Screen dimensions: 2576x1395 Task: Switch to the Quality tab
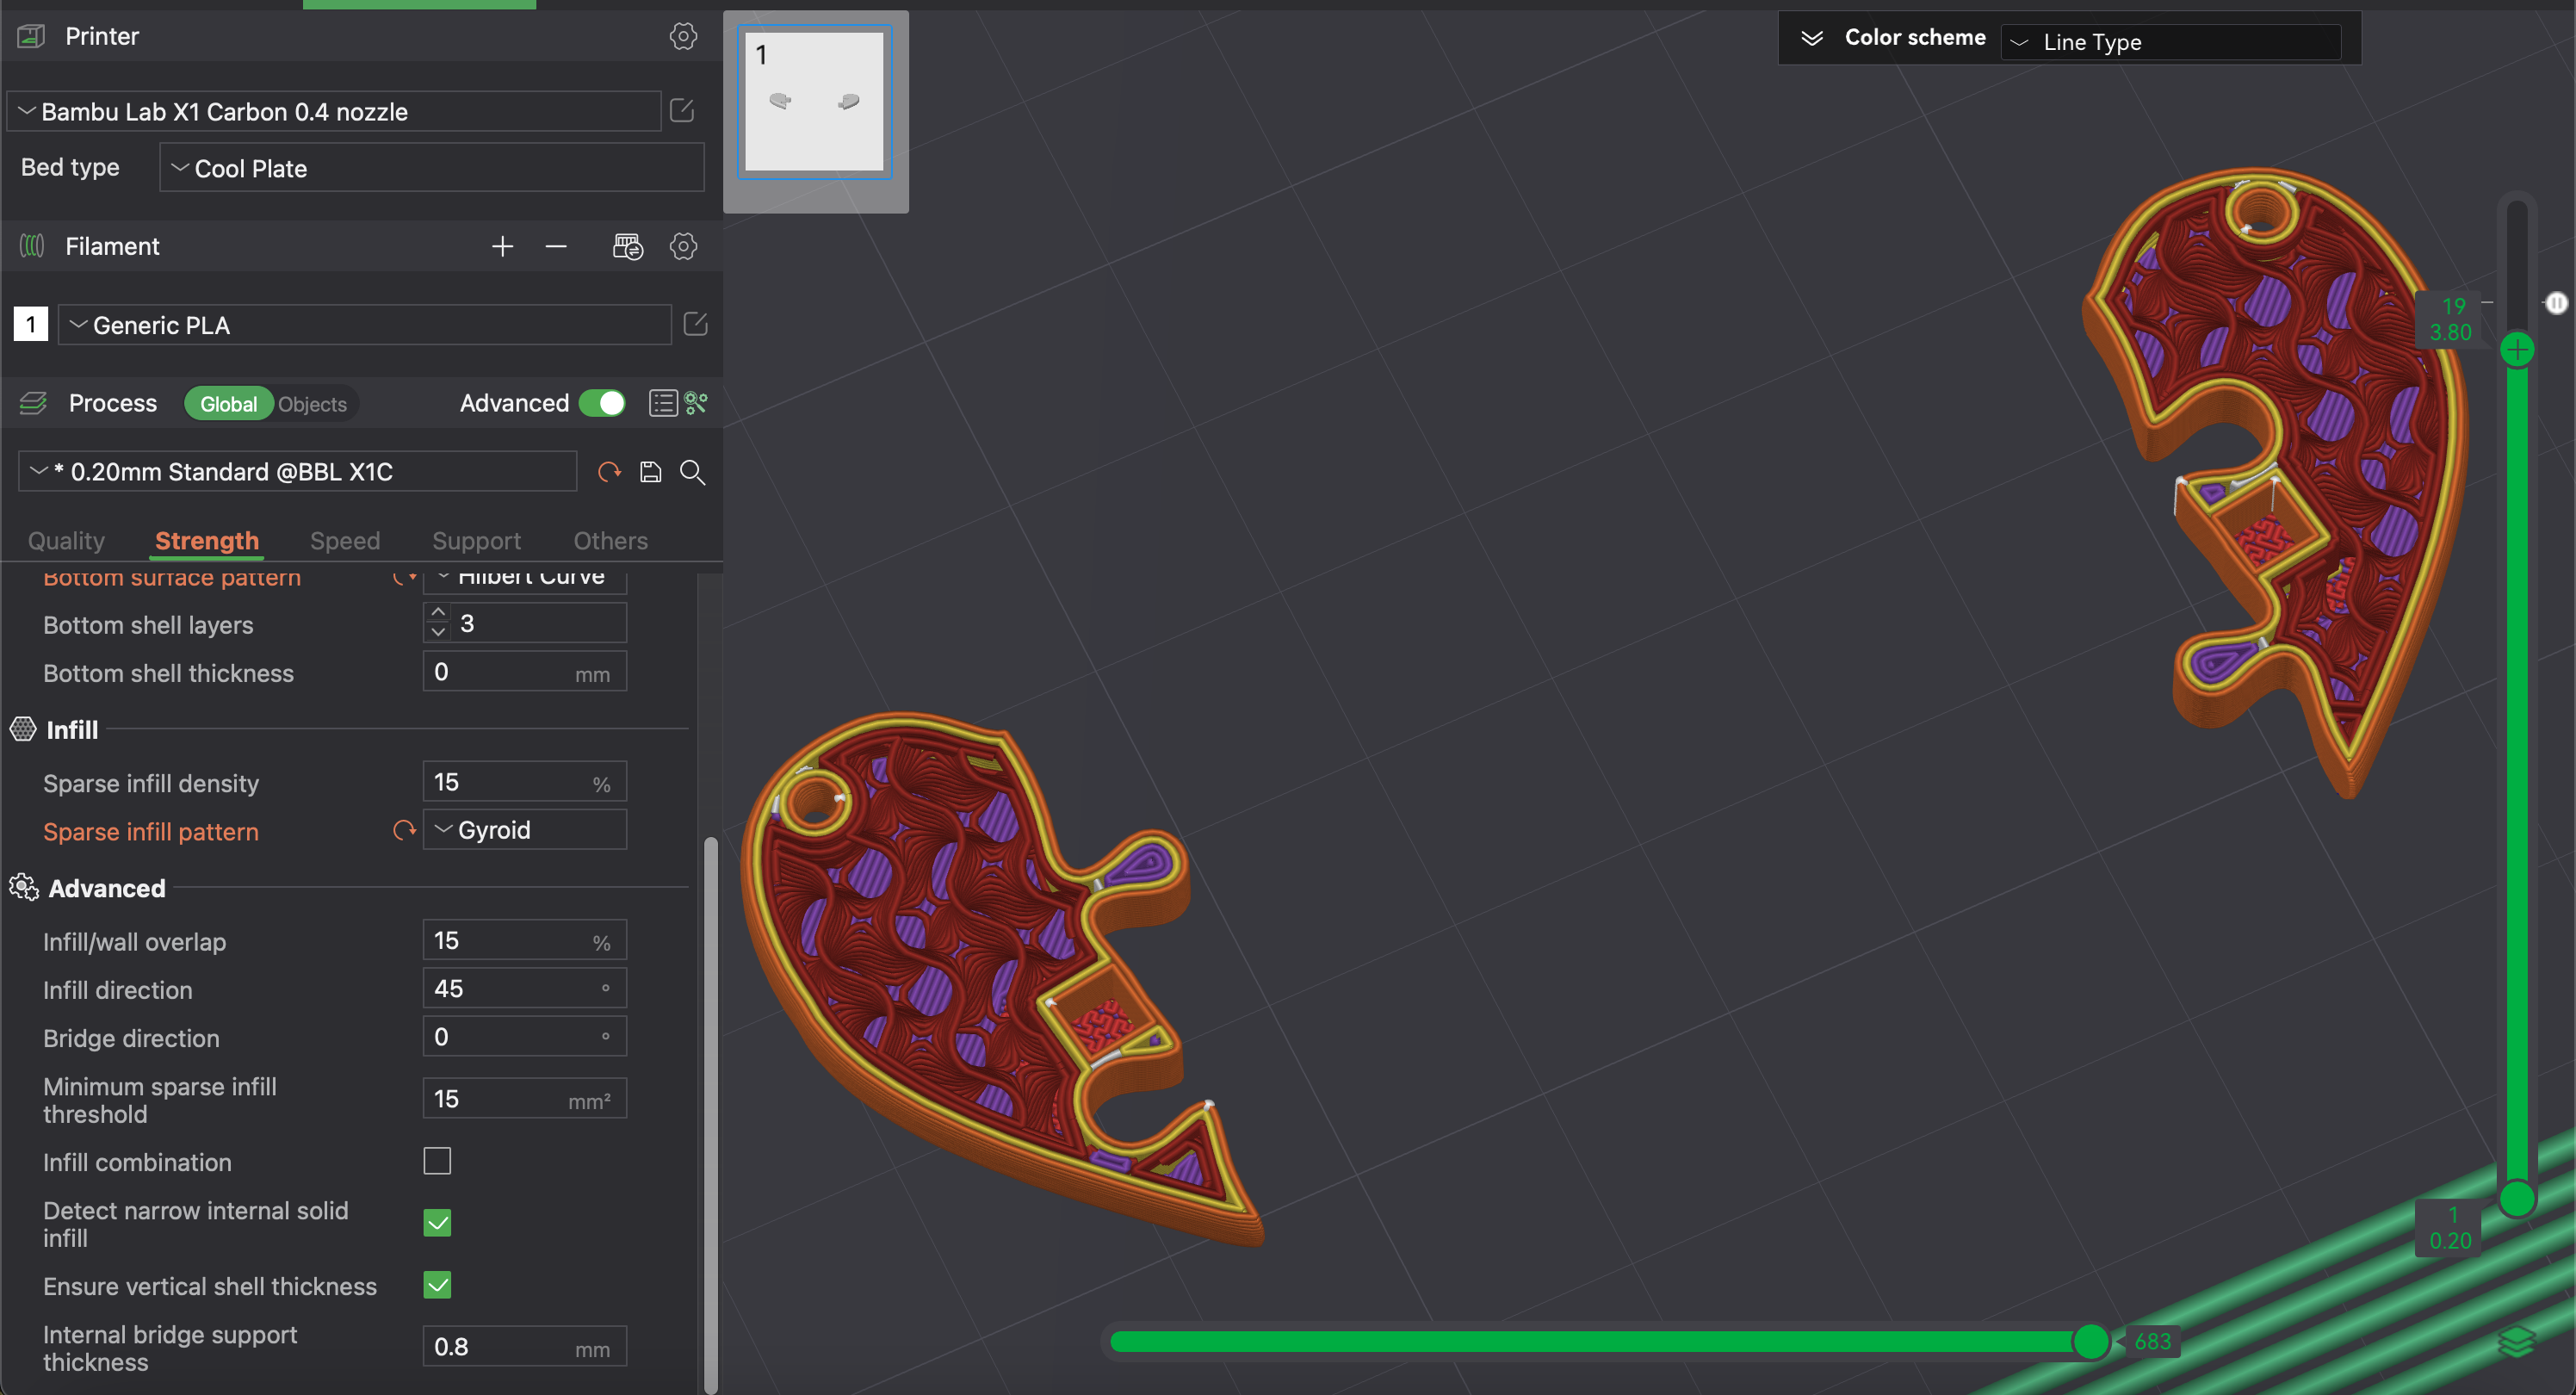pos(65,539)
